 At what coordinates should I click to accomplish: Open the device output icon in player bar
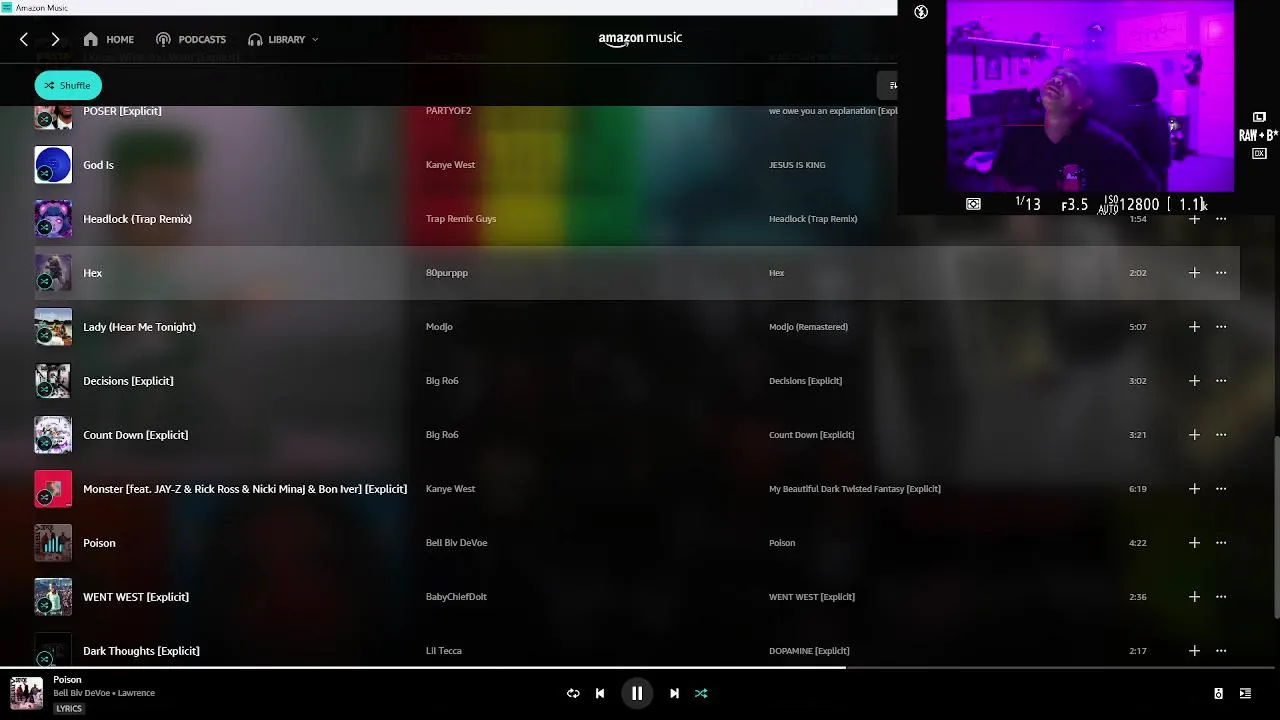(1218, 693)
